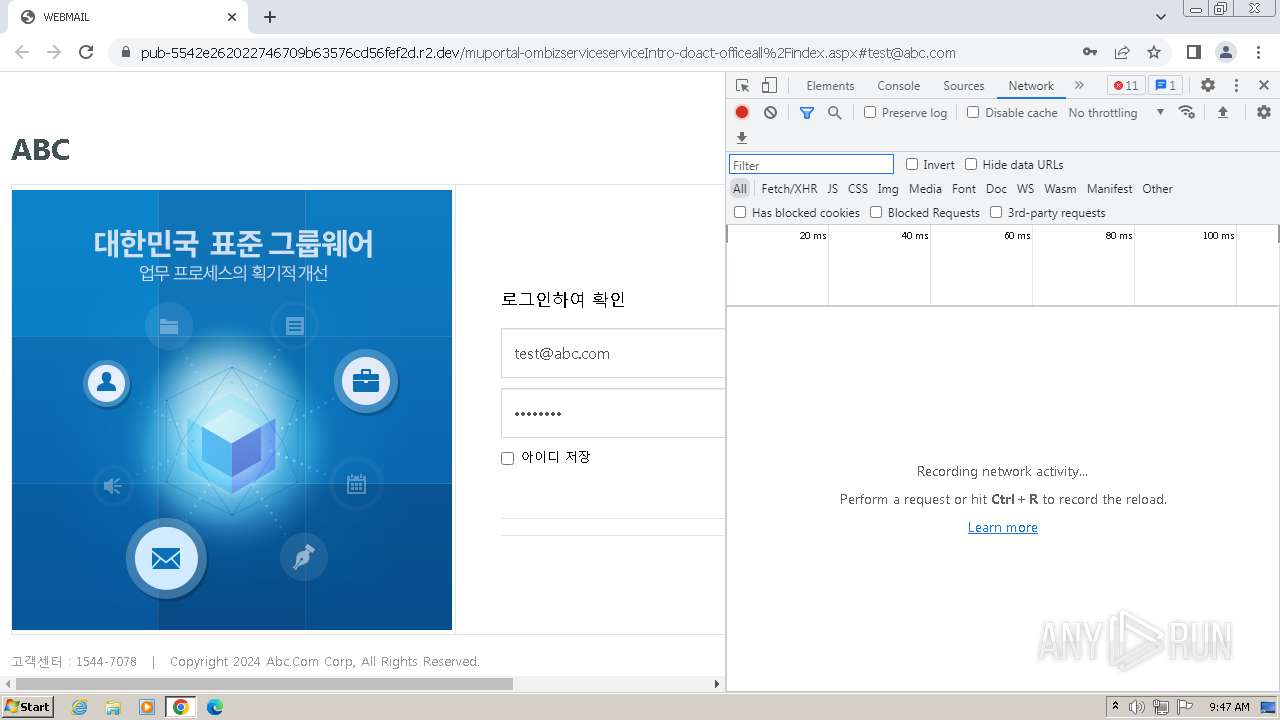Filter requests by Media type

click(925, 188)
